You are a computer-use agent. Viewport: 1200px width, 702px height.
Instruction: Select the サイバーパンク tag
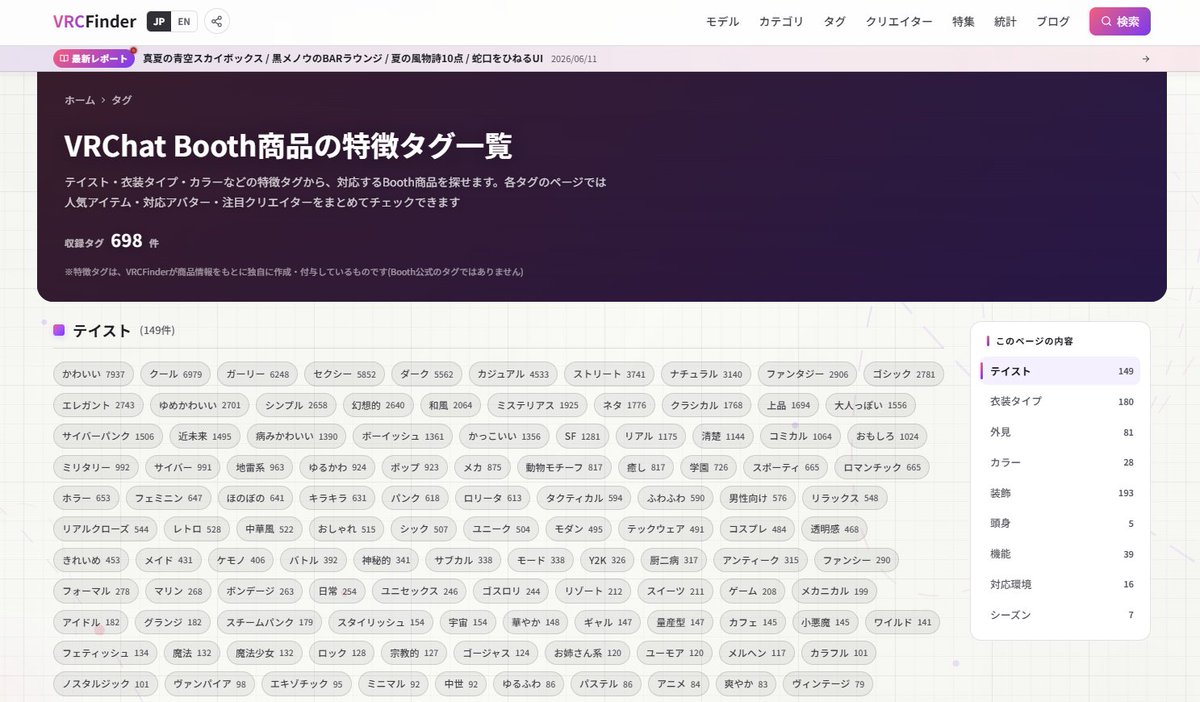[109, 436]
